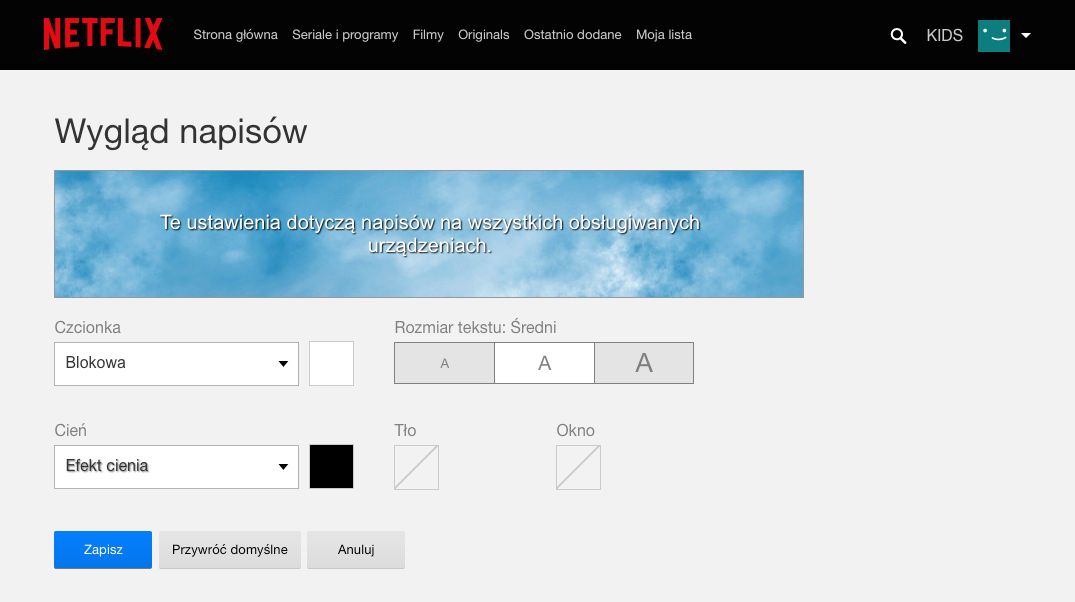Pick the black shadow color swatch
This screenshot has height=602, width=1075.
click(331, 467)
